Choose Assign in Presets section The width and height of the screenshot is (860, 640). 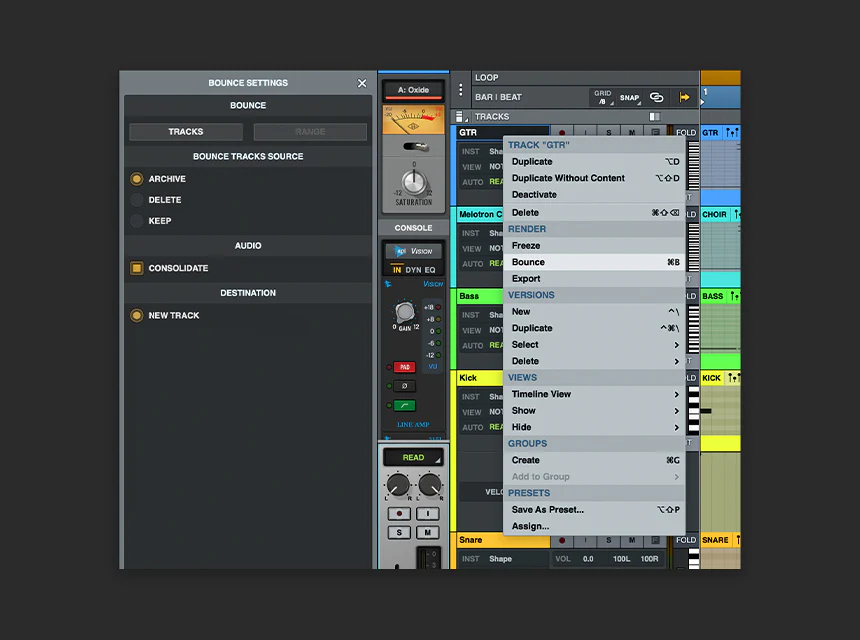coord(595,526)
